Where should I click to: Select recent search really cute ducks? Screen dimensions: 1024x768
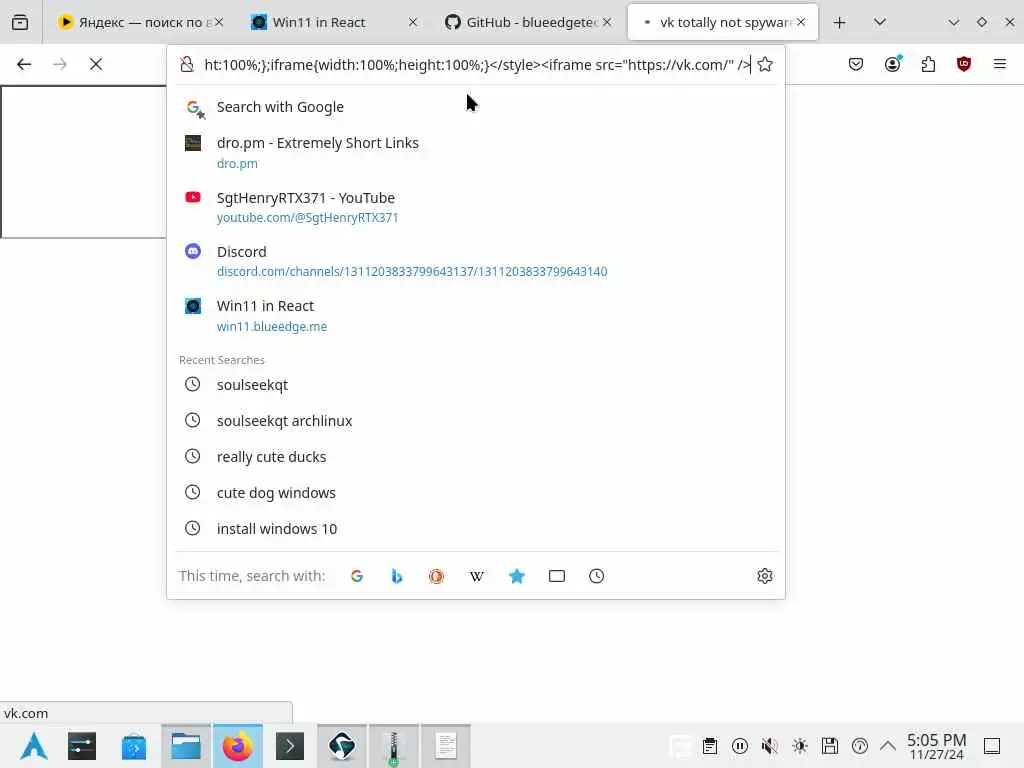[x=475, y=456]
